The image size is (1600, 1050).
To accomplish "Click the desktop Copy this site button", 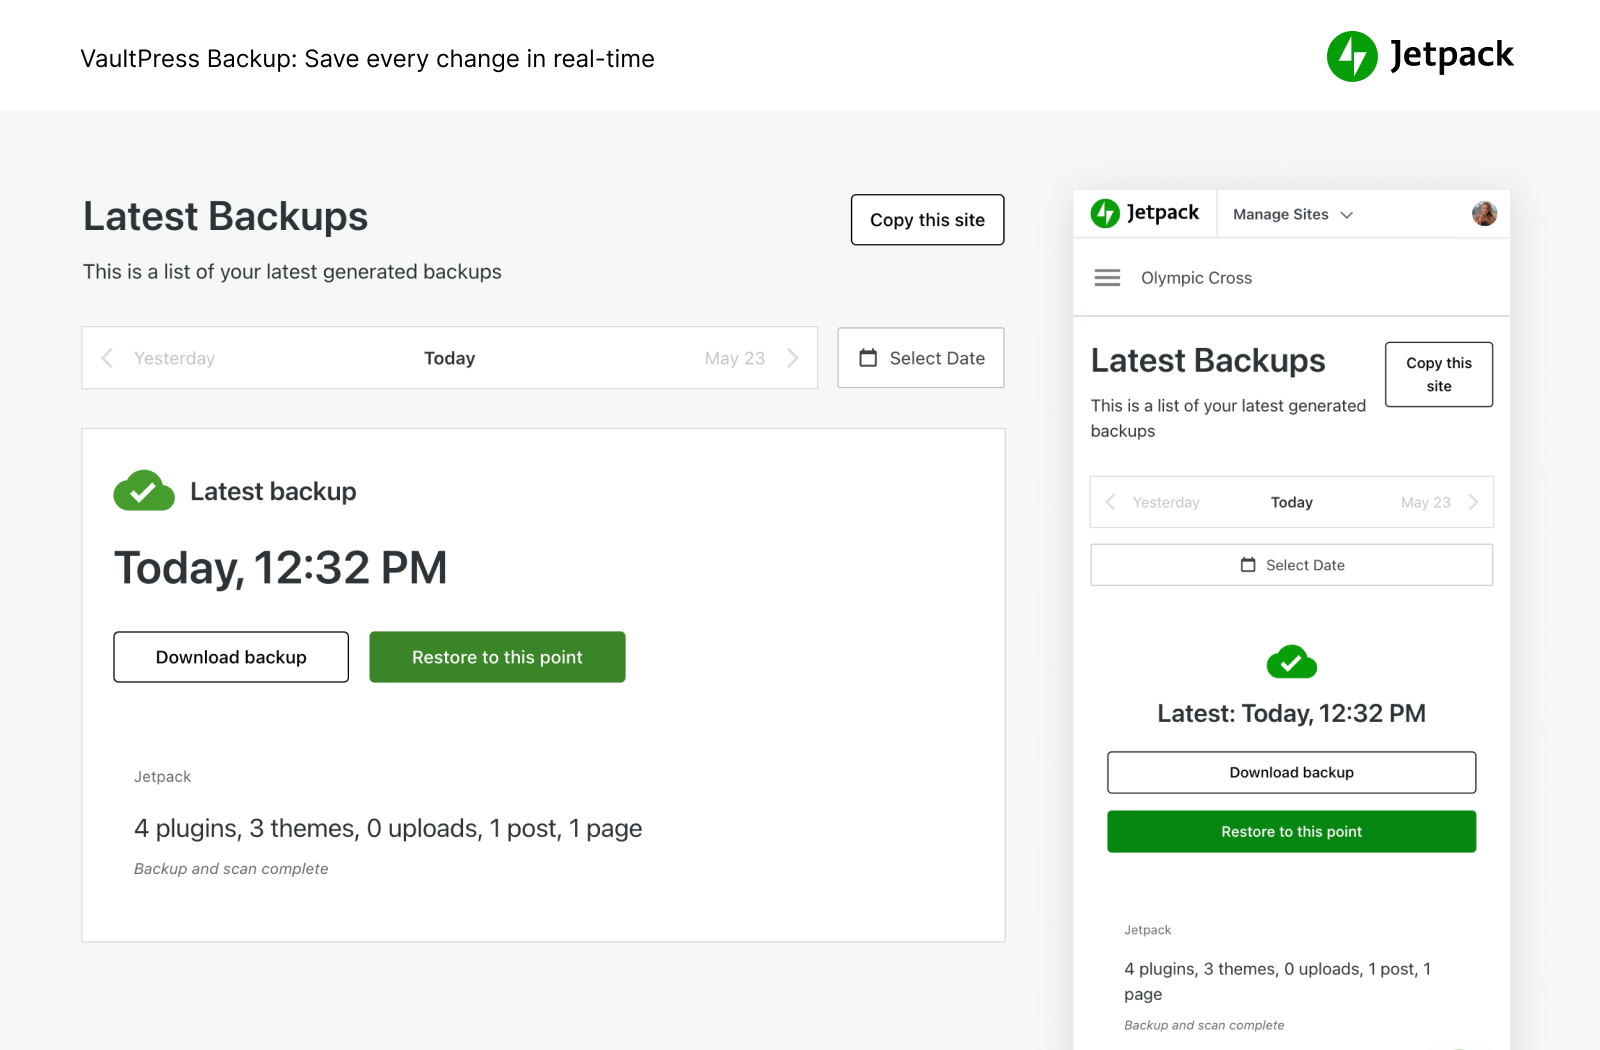I will point(927,220).
